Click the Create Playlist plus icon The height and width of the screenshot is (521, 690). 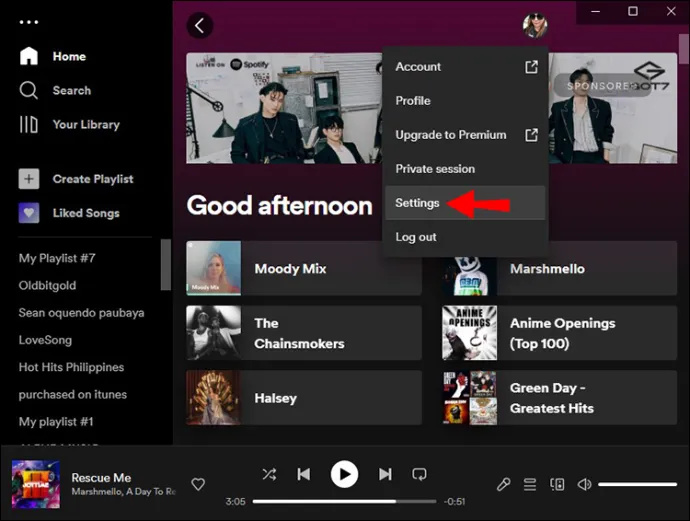pyautogui.click(x=29, y=179)
